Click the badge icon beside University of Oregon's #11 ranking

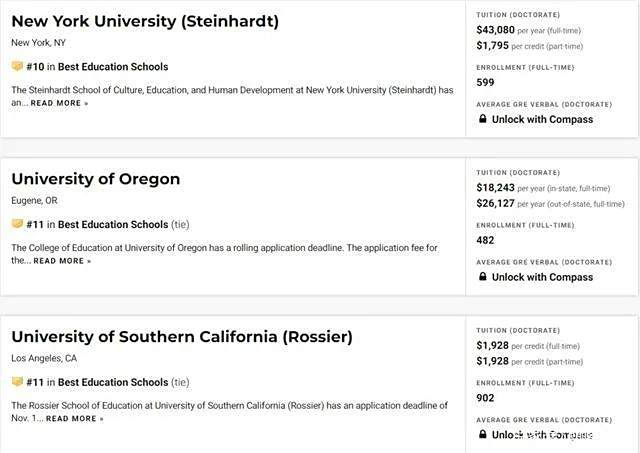click(x=17, y=224)
